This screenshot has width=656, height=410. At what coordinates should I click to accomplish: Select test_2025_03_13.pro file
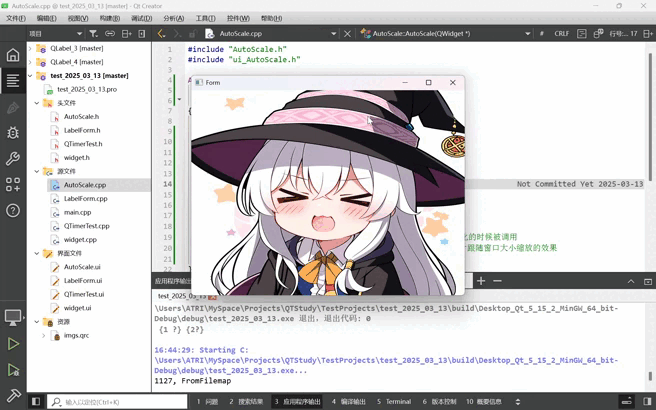tap(87, 90)
